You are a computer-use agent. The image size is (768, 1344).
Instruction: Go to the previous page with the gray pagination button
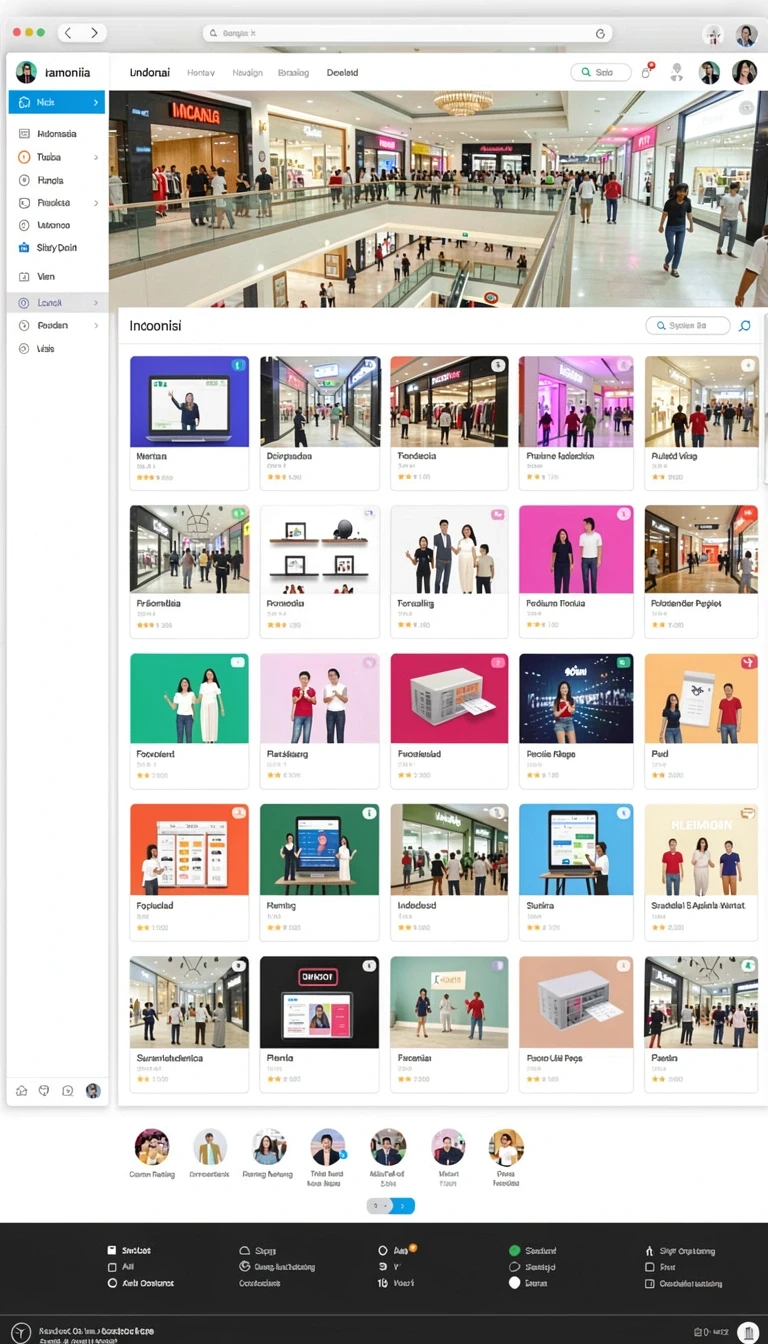click(x=378, y=1206)
